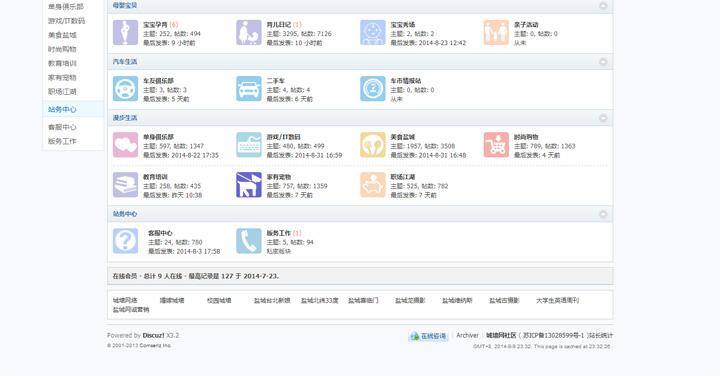Select 站务中心 in the left sidebar
This screenshot has height=376, width=720.
62,109
